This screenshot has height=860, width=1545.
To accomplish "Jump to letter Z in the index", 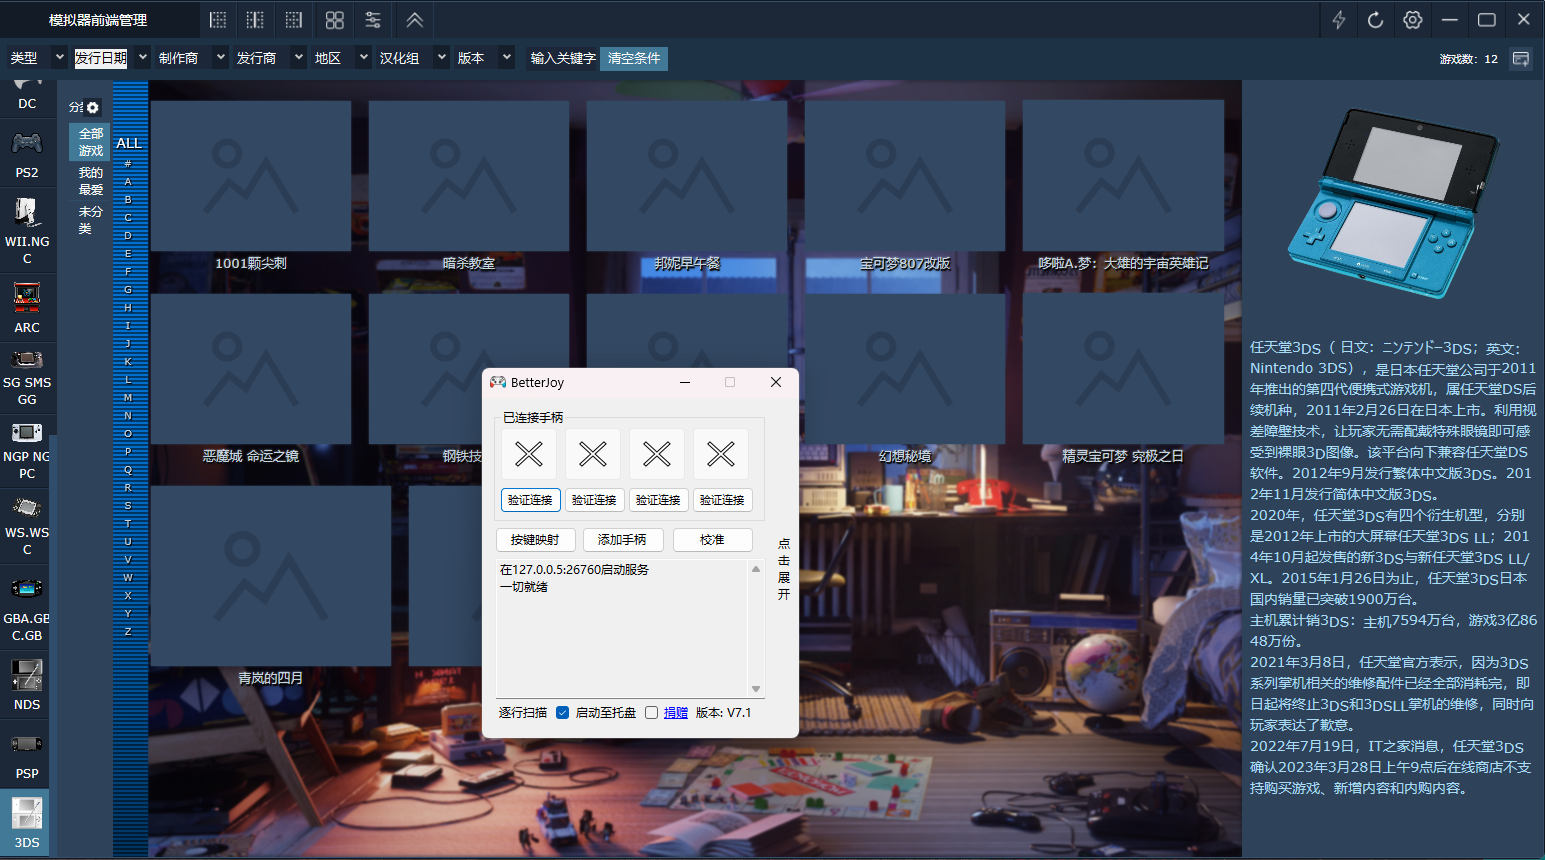I will (128, 632).
